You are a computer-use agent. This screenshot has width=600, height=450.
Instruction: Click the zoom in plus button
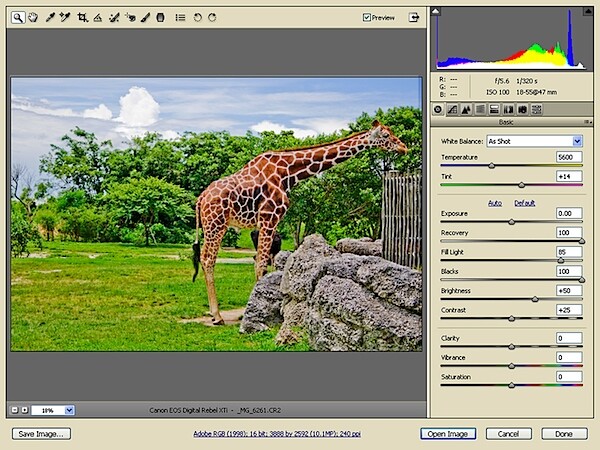[x=24, y=410]
